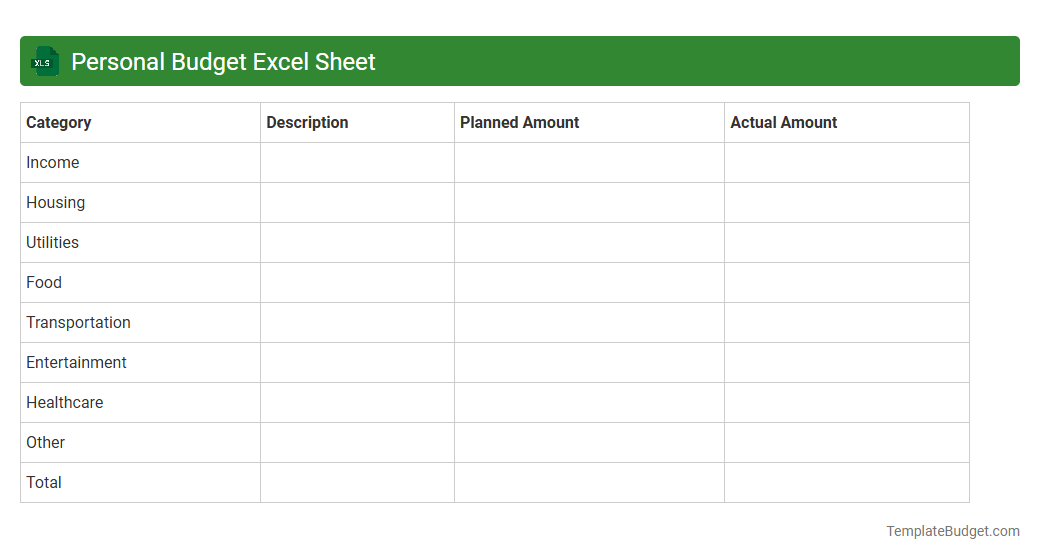This screenshot has width=1040, height=560.
Task: Click the Transportation category cell
Action: coord(141,322)
